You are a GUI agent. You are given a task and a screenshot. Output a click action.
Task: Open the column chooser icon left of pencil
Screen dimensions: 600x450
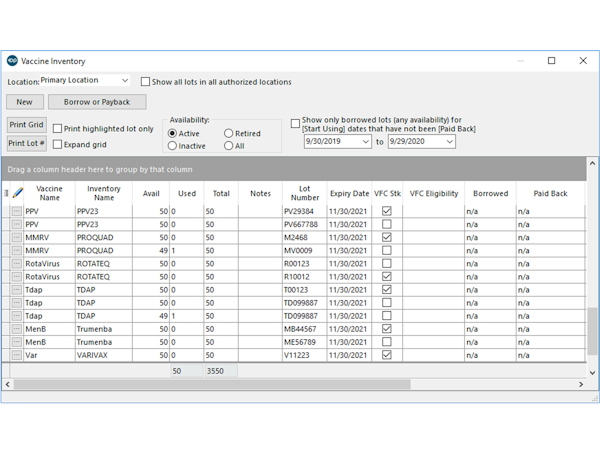(x=7, y=193)
